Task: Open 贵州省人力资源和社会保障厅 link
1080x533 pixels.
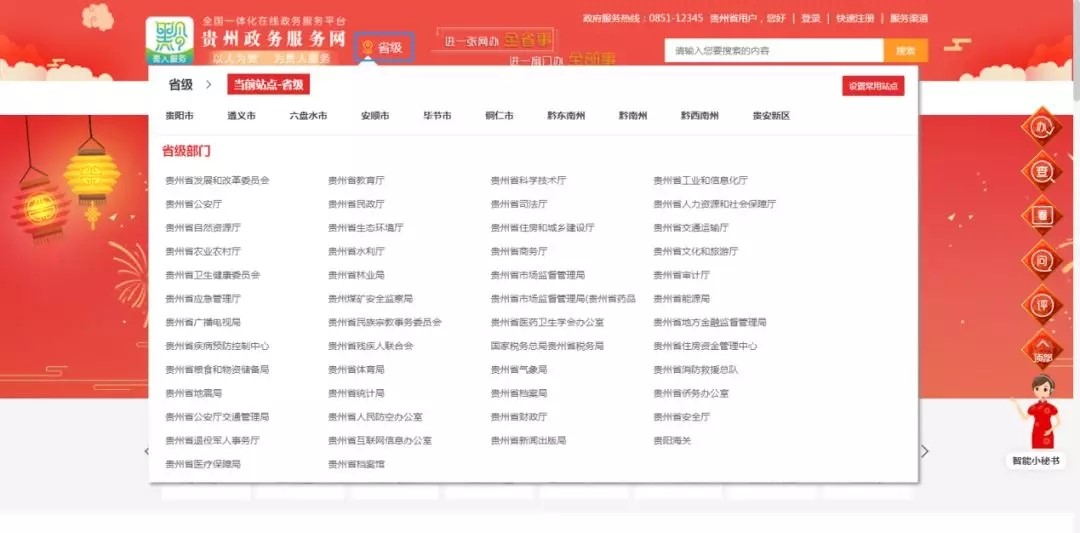Action: [714, 204]
